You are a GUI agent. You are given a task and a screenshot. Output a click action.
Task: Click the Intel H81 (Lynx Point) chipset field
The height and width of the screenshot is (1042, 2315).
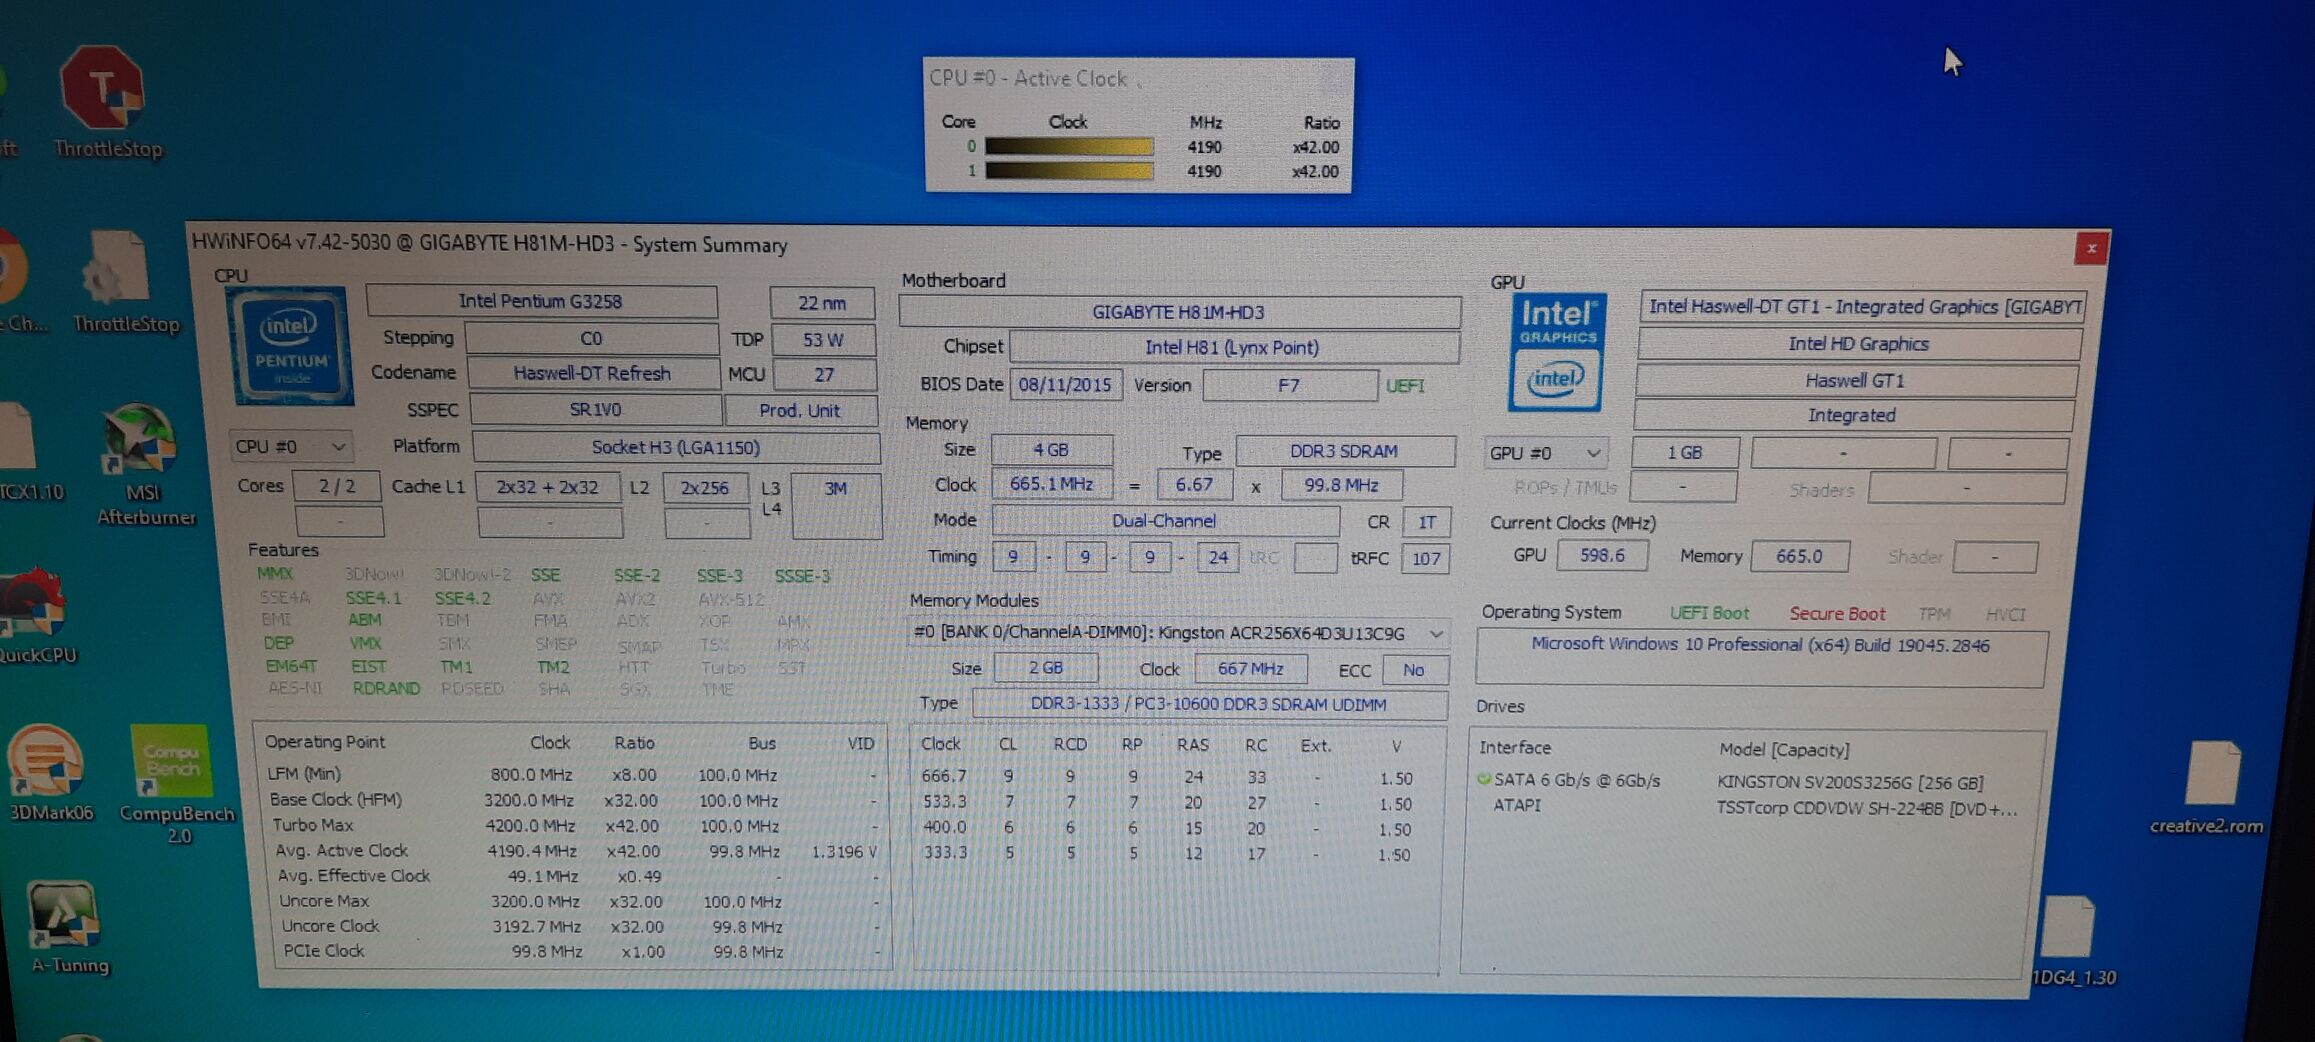[1233, 347]
